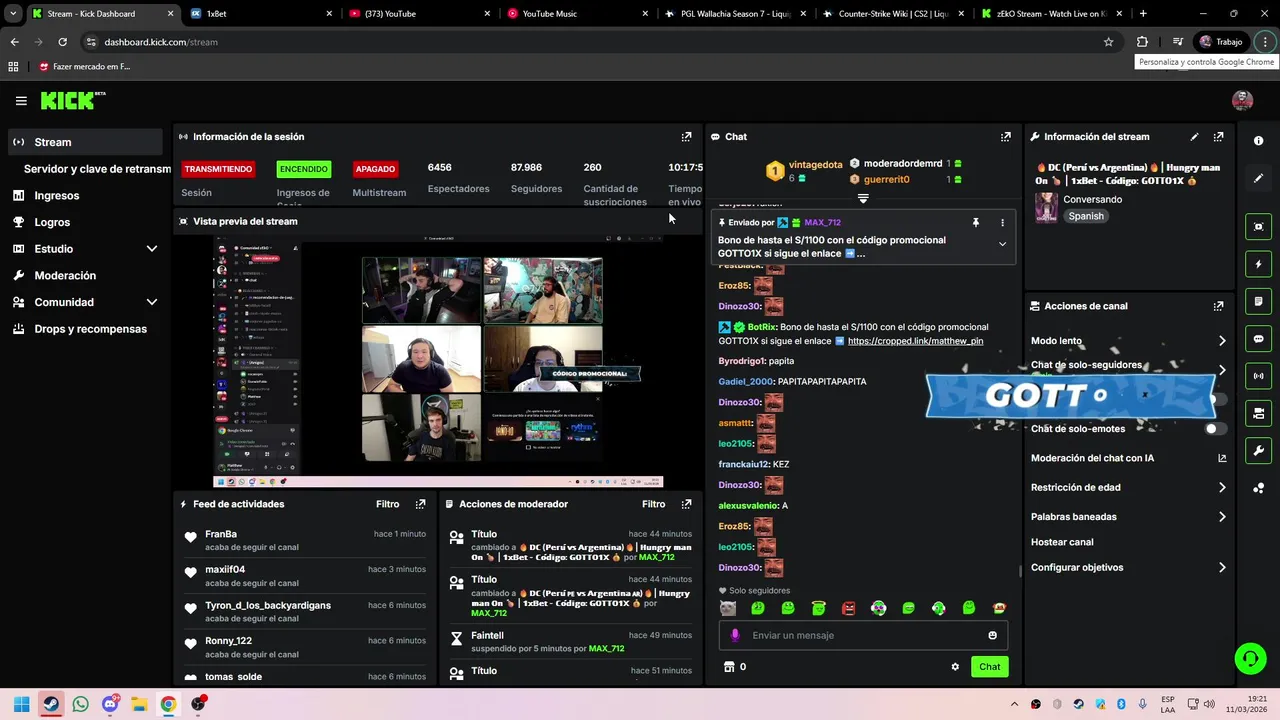1280x720 pixels.
Task: Open Restricción de edad options arrow
Action: (1222, 488)
